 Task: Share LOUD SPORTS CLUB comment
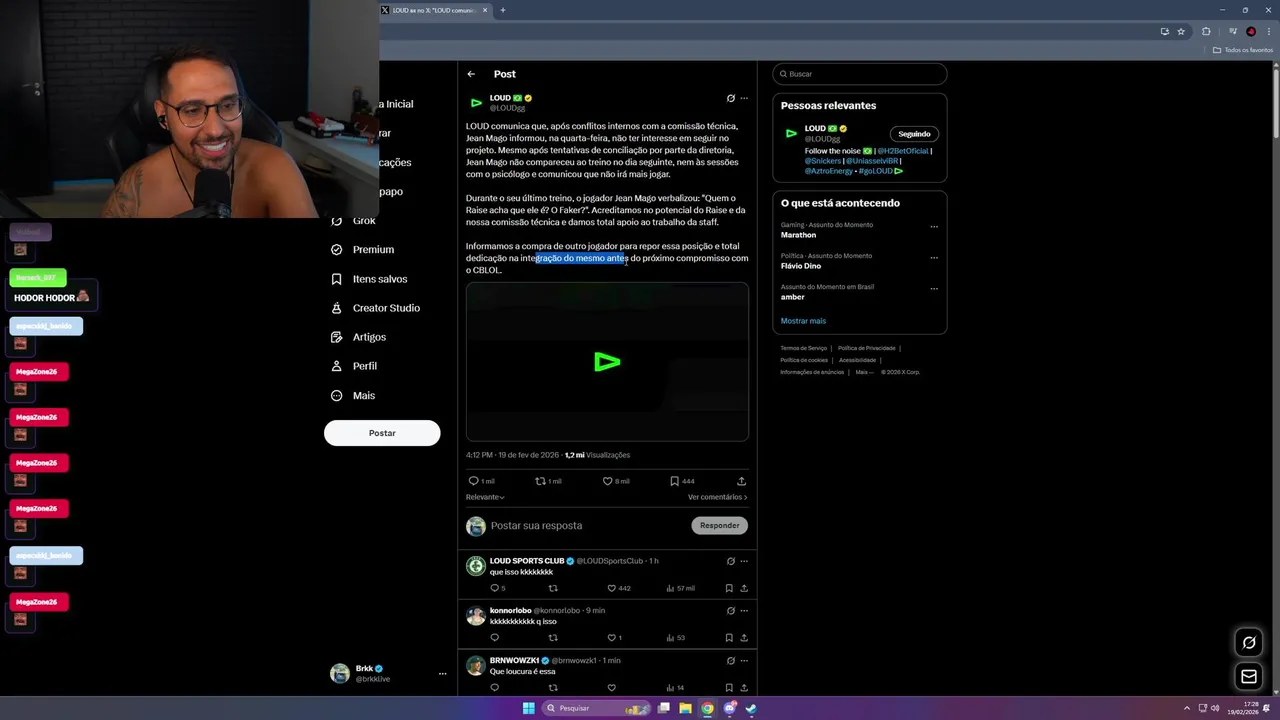click(744, 588)
